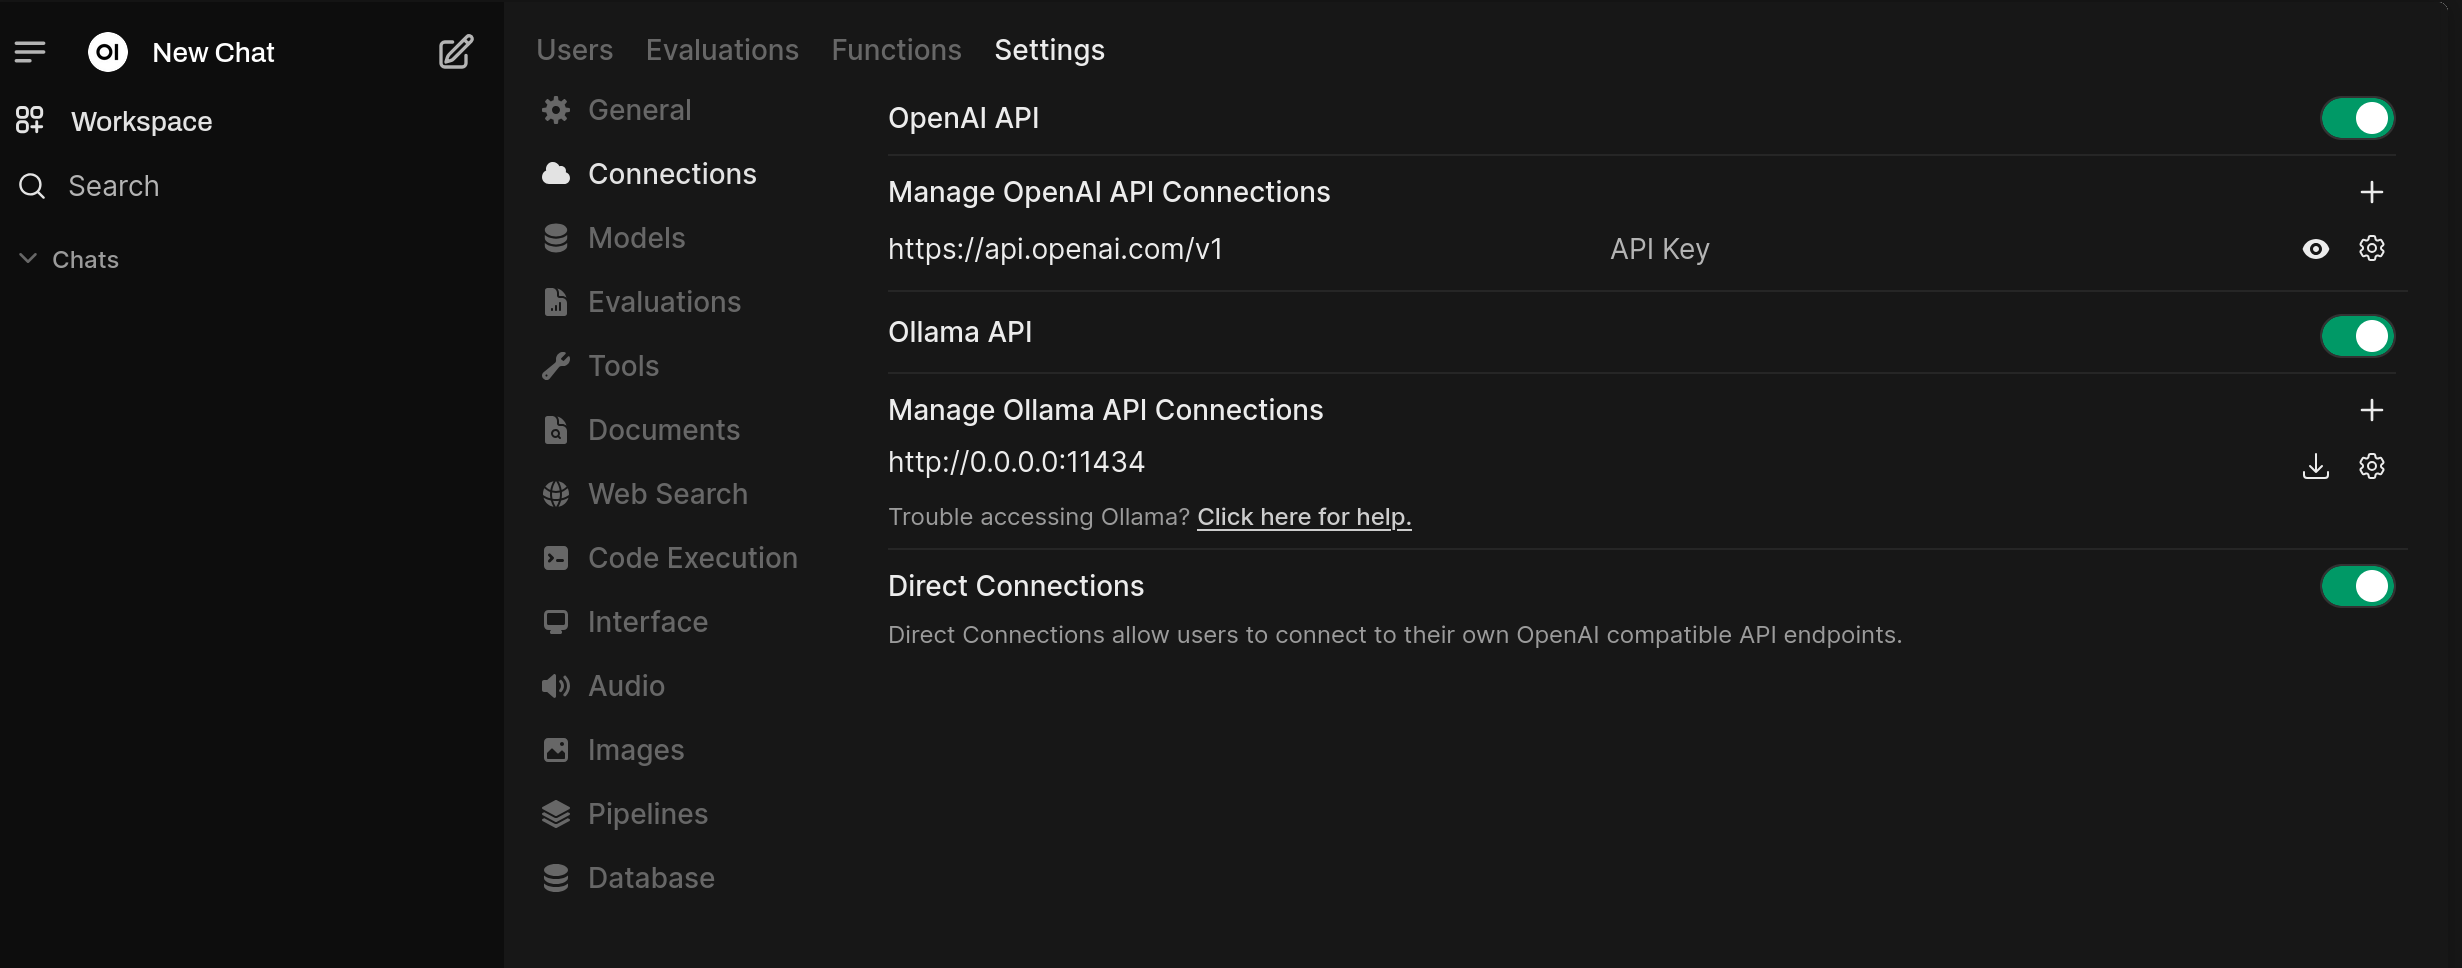Click the Web Search globe icon
The width and height of the screenshot is (2462, 968).
(x=556, y=494)
